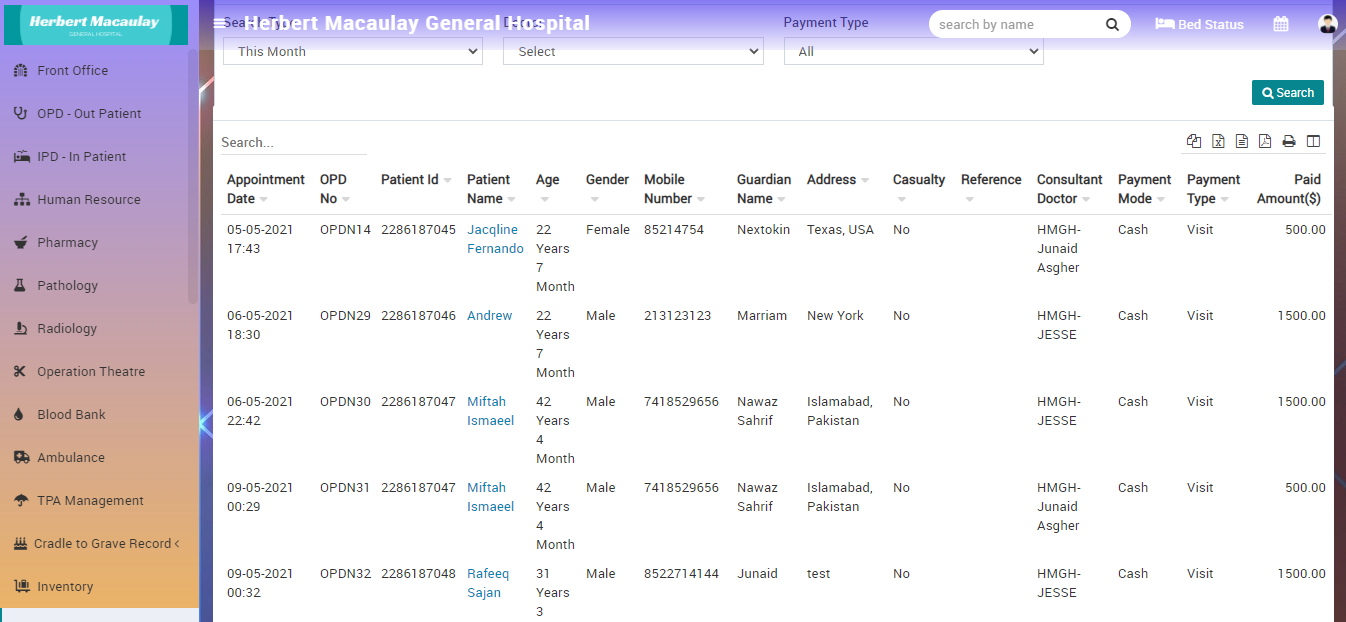
Task: Open the calendar icon in header
Action: coord(1280,24)
